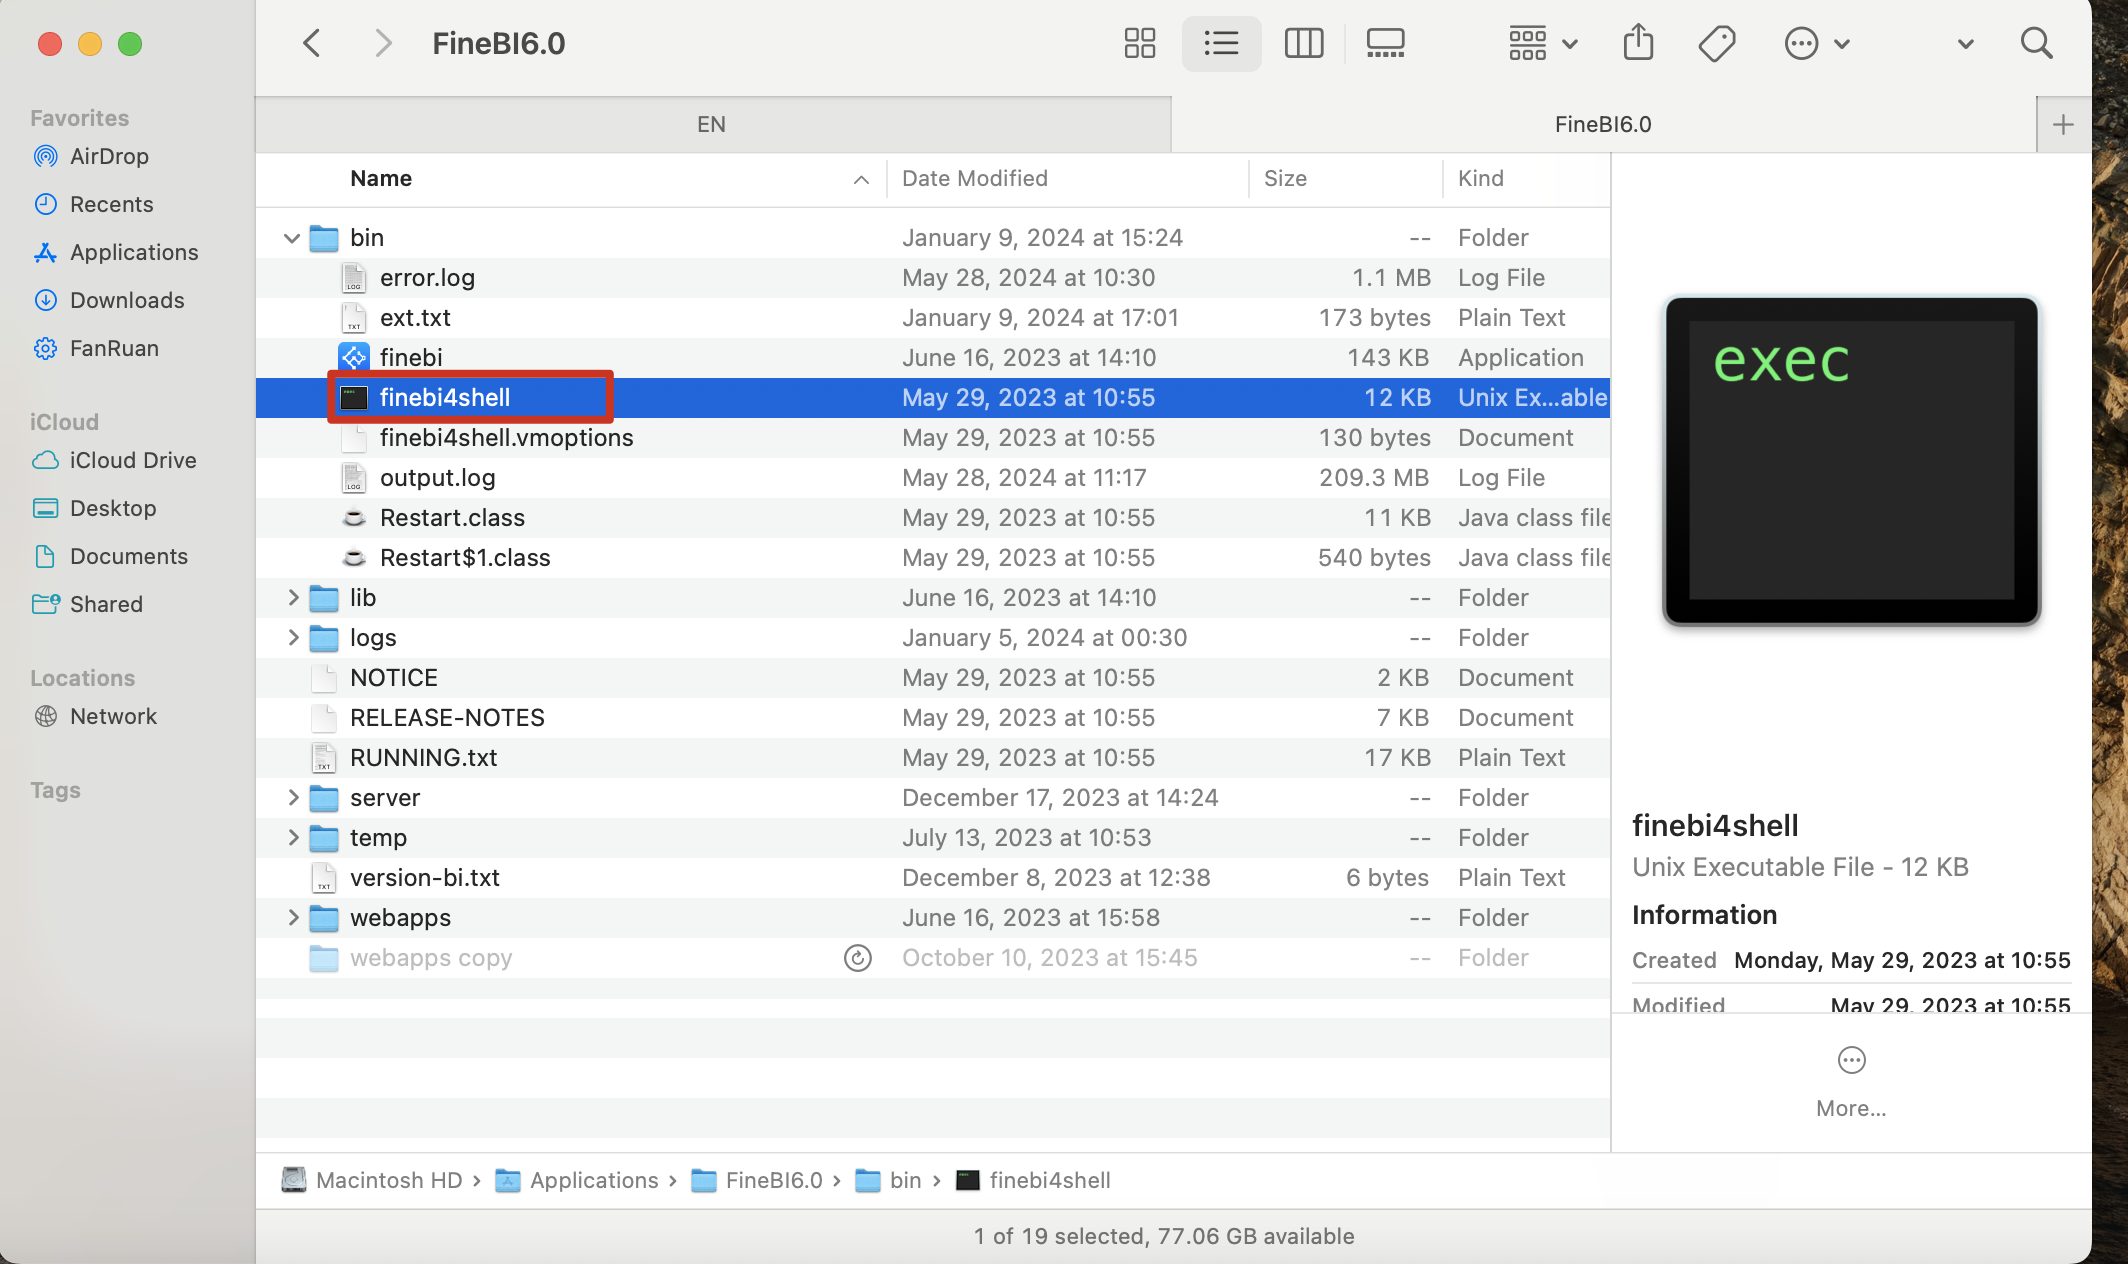Toggle visibility of the tab bar chevron
The height and width of the screenshot is (1264, 2128).
point(1964,43)
